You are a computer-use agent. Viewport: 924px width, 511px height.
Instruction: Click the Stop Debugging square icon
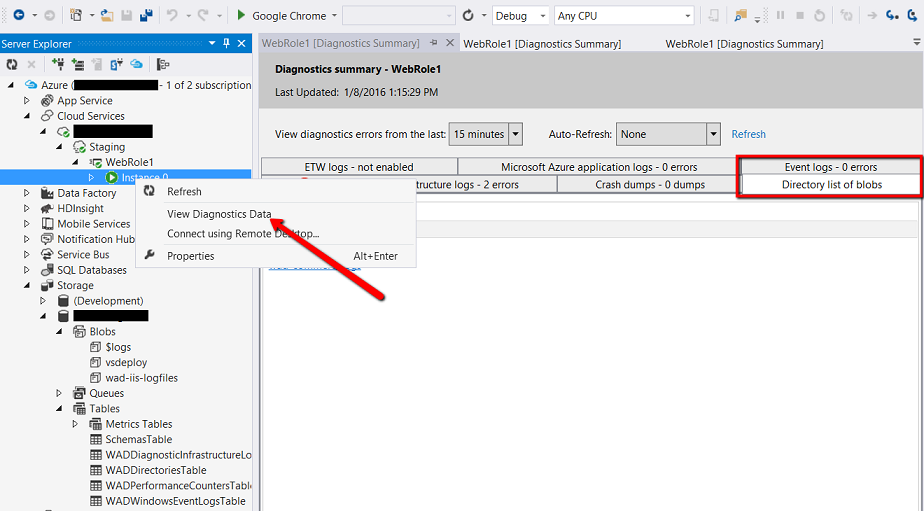tap(800, 15)
